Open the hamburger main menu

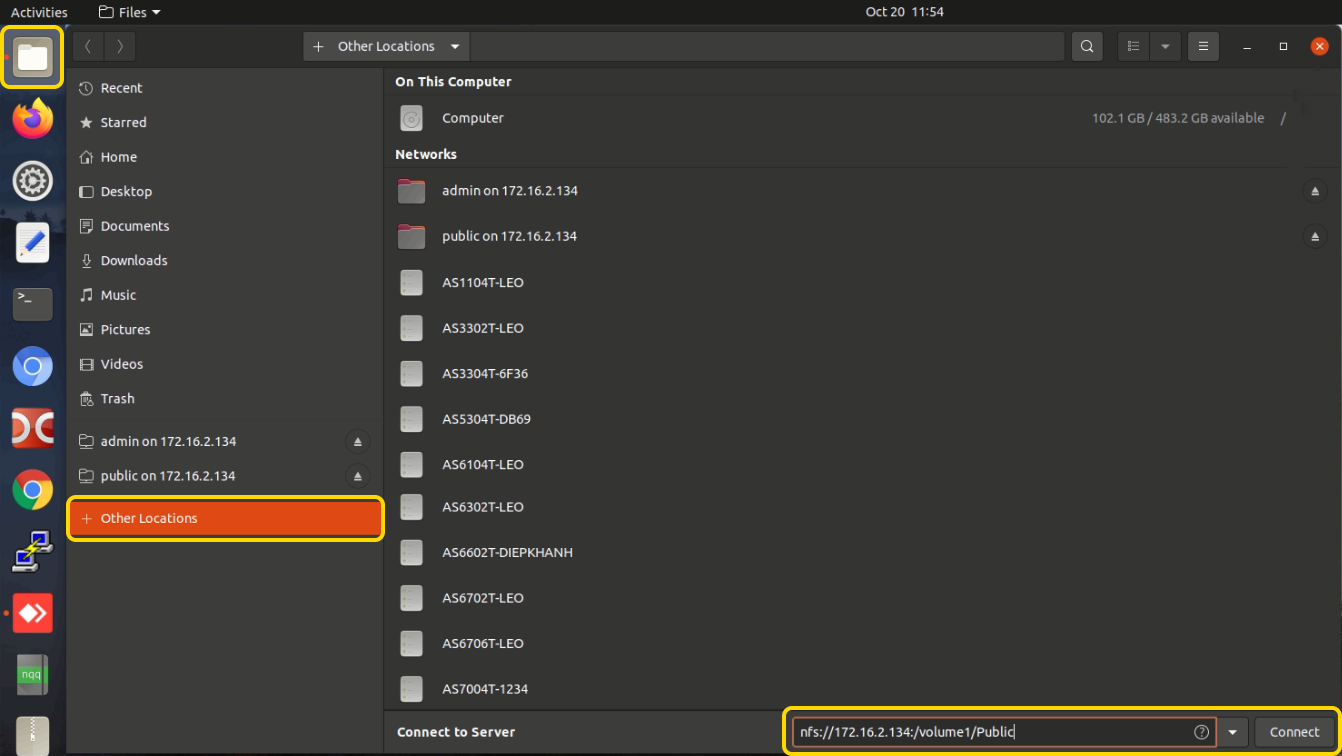pos(1203,46)
